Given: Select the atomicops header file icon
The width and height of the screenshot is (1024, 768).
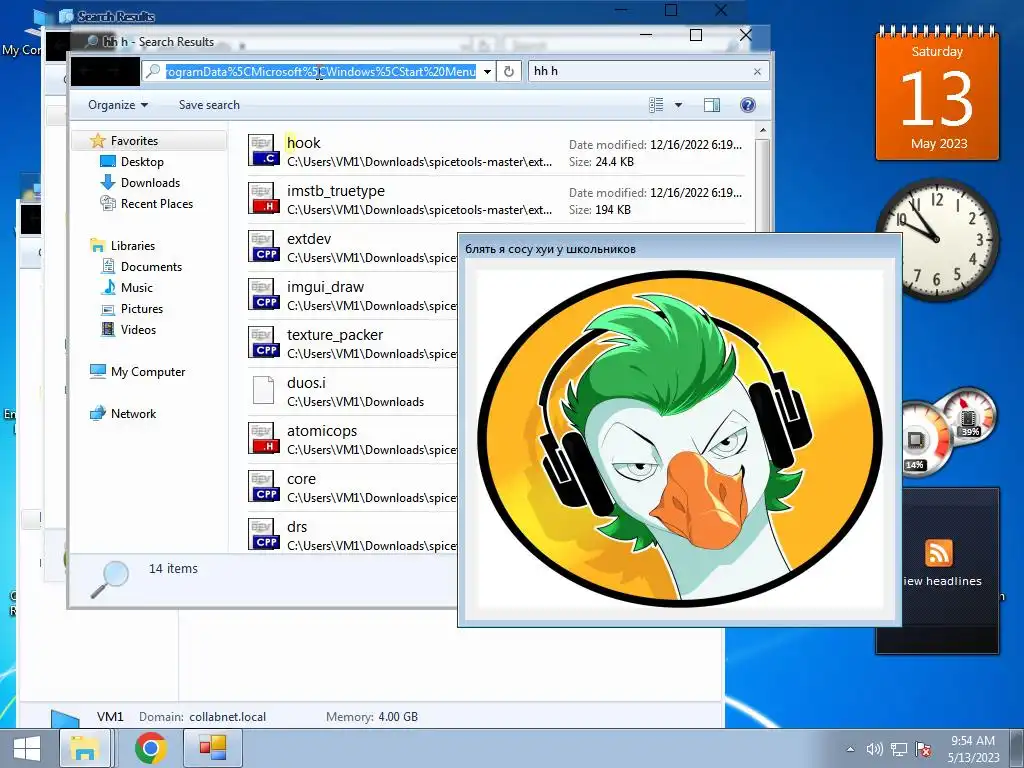Looking at the screenshot, I should coord(264,438).
